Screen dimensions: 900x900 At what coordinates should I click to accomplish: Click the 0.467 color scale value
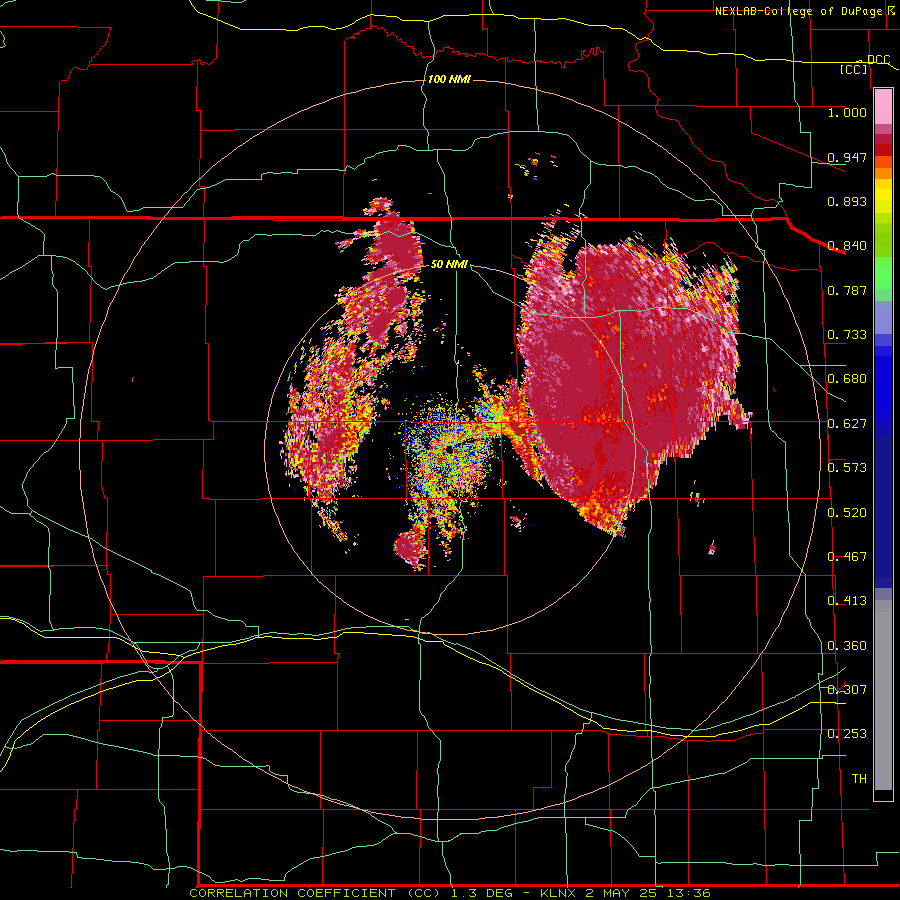(847, 557)
